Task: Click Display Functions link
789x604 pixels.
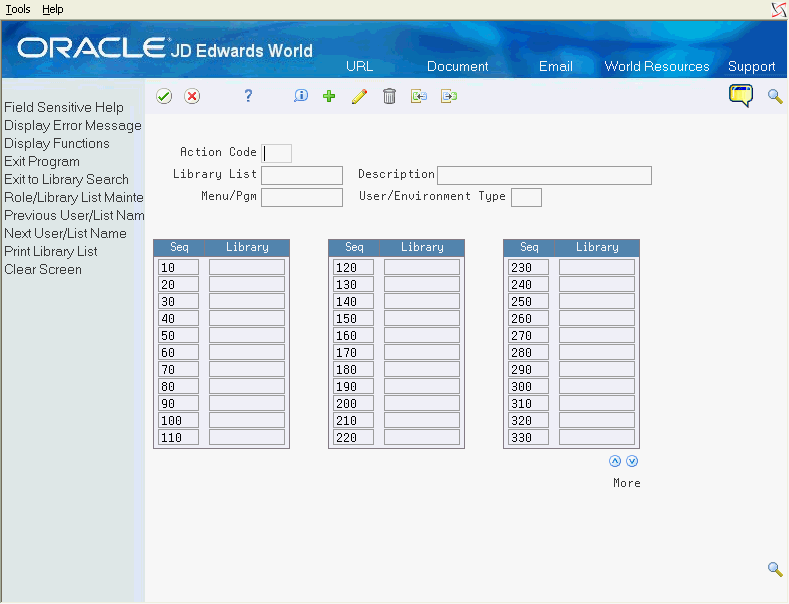Action: point(57,143)
